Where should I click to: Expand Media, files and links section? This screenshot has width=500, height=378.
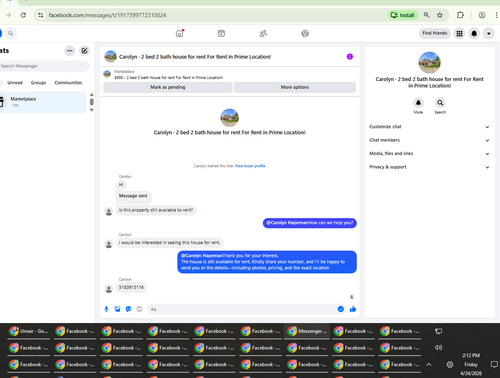pyautogui.click(x=429, y=153)
